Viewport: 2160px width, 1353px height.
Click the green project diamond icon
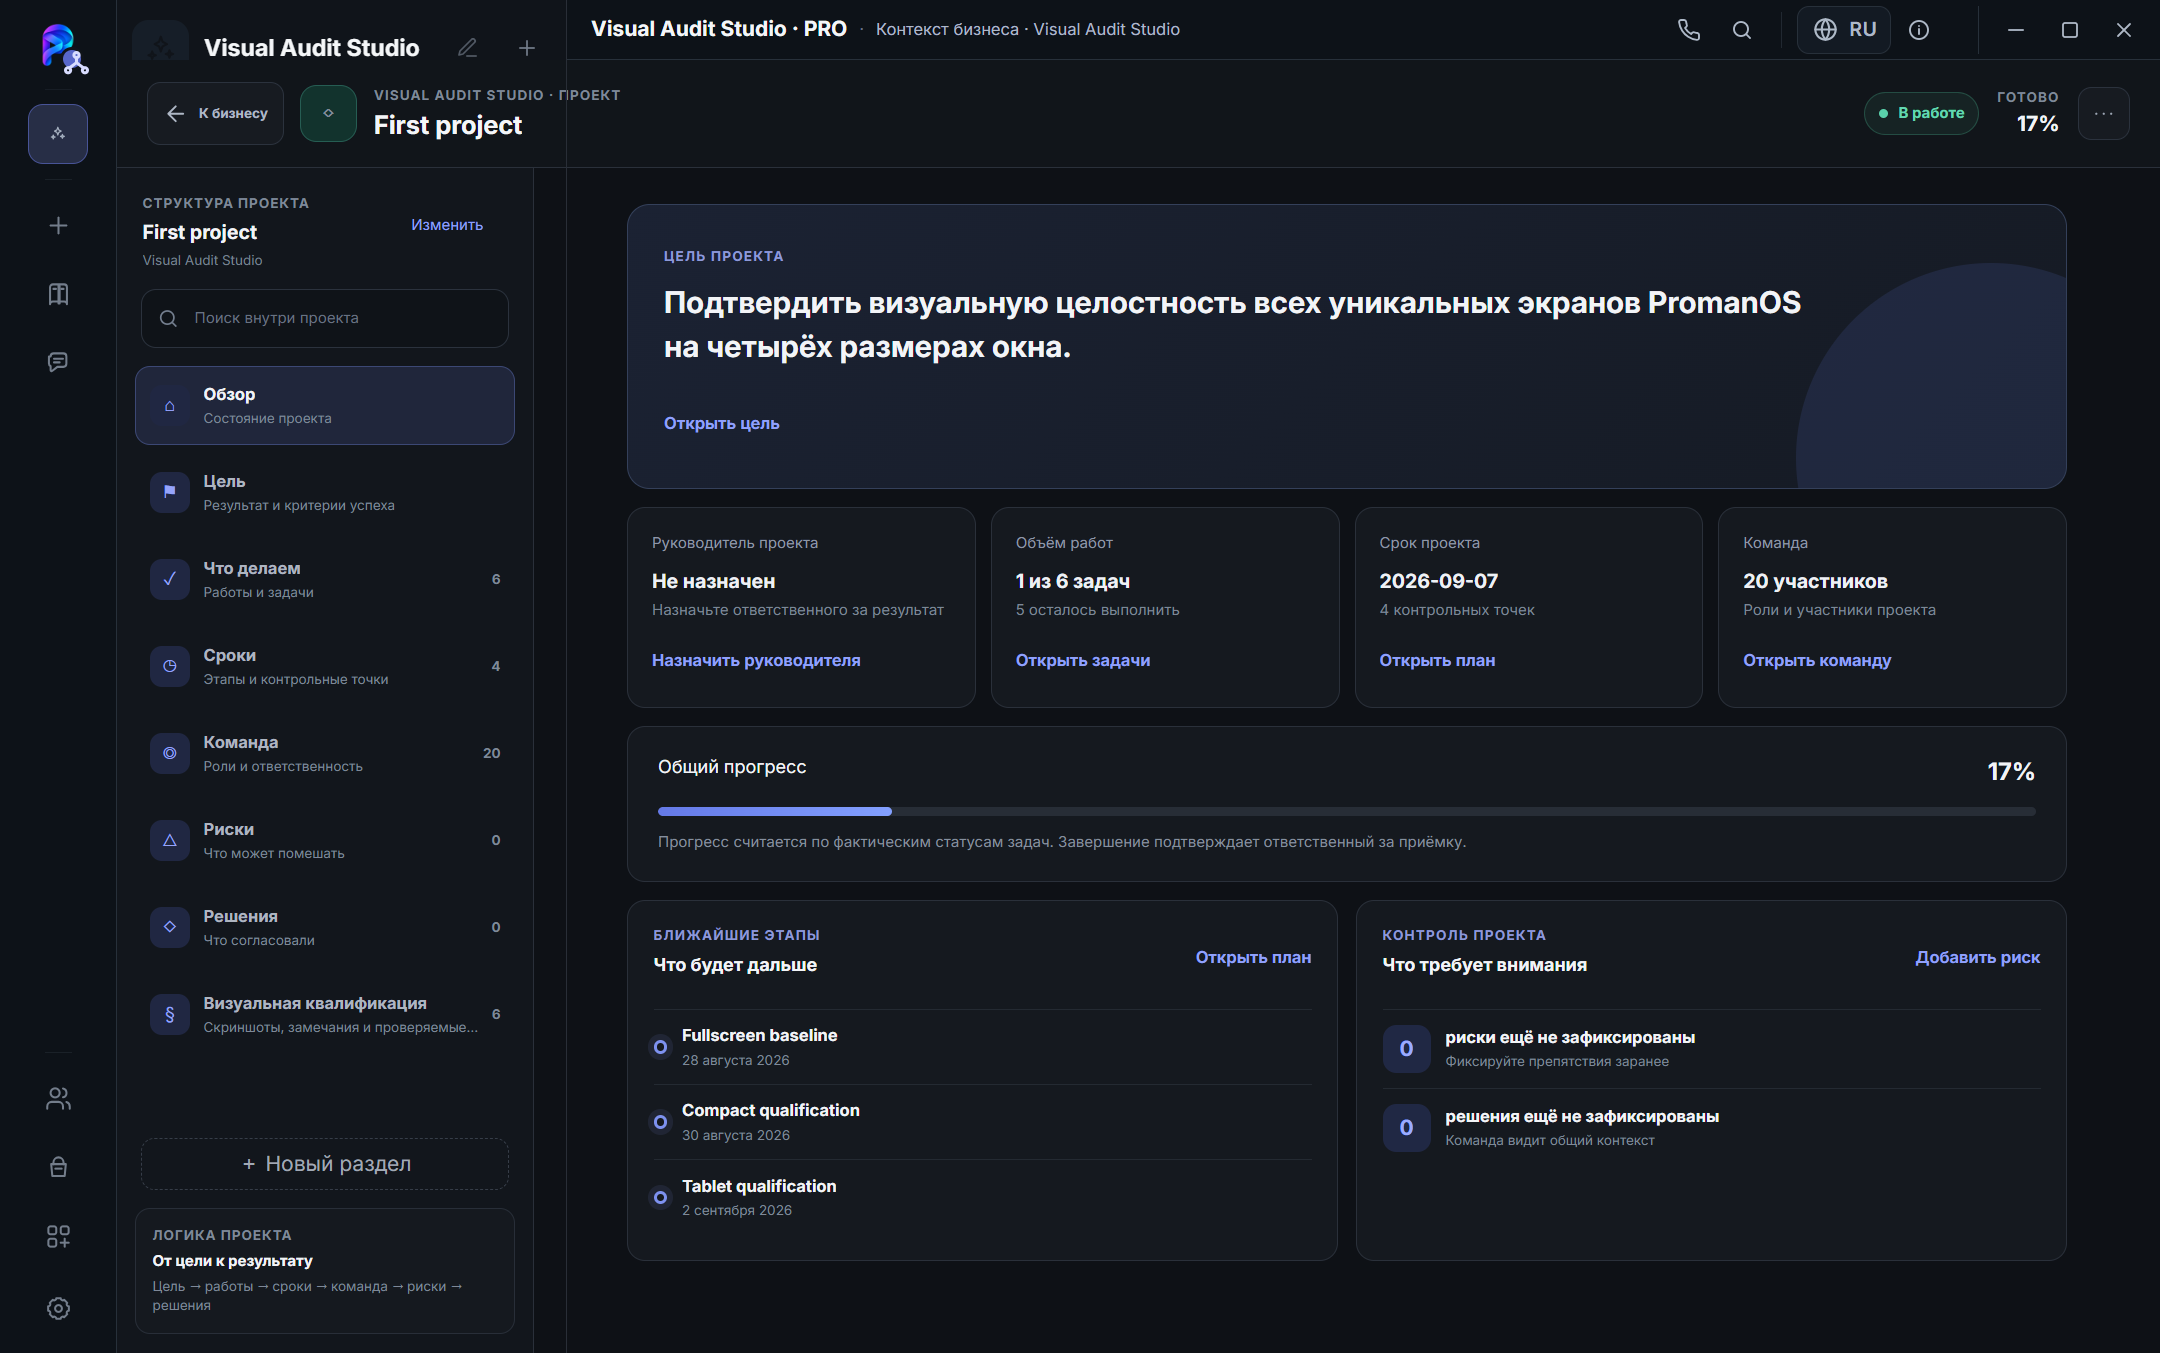pos(328,113)
